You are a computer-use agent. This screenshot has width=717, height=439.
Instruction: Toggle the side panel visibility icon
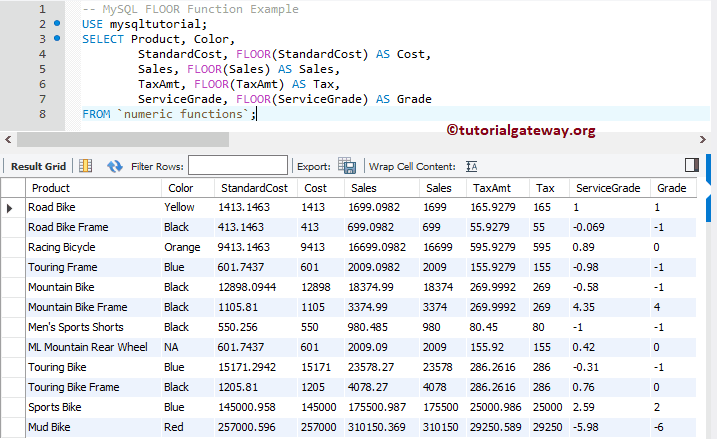click(692, 165)
